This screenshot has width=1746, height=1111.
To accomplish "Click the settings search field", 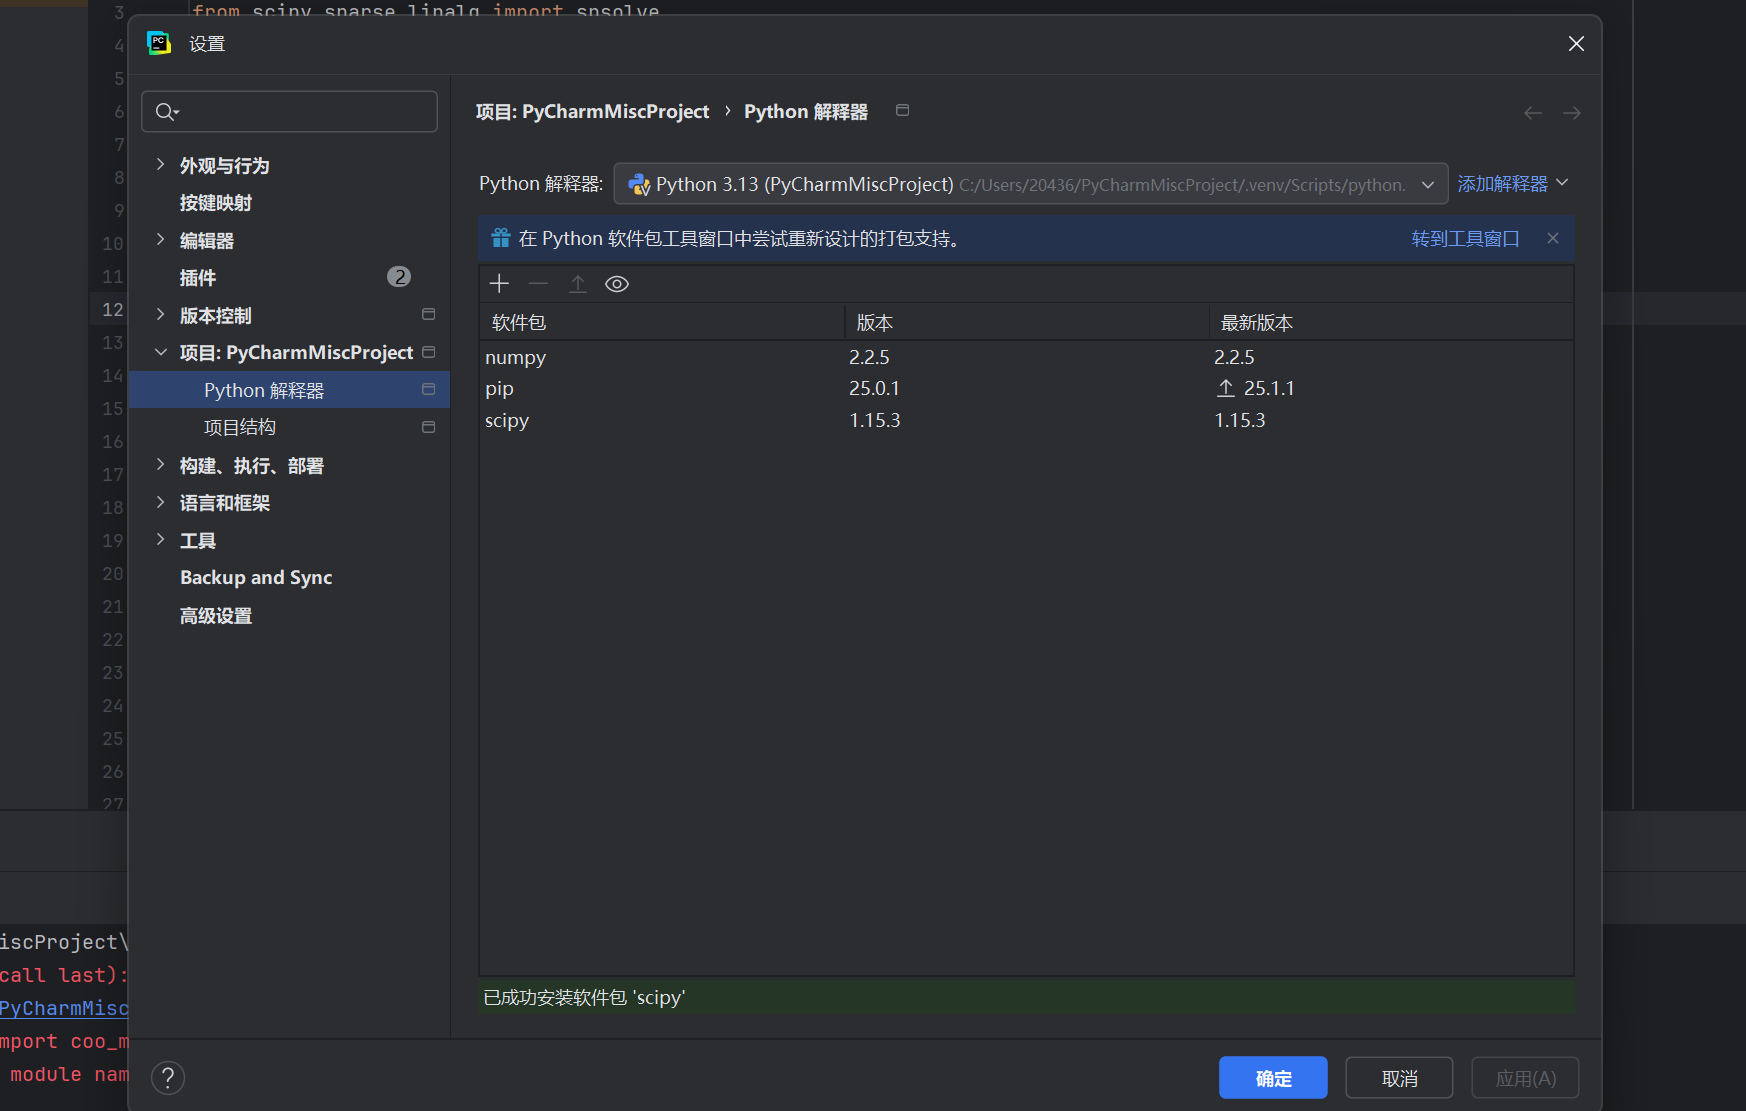I will click(289, 111).
